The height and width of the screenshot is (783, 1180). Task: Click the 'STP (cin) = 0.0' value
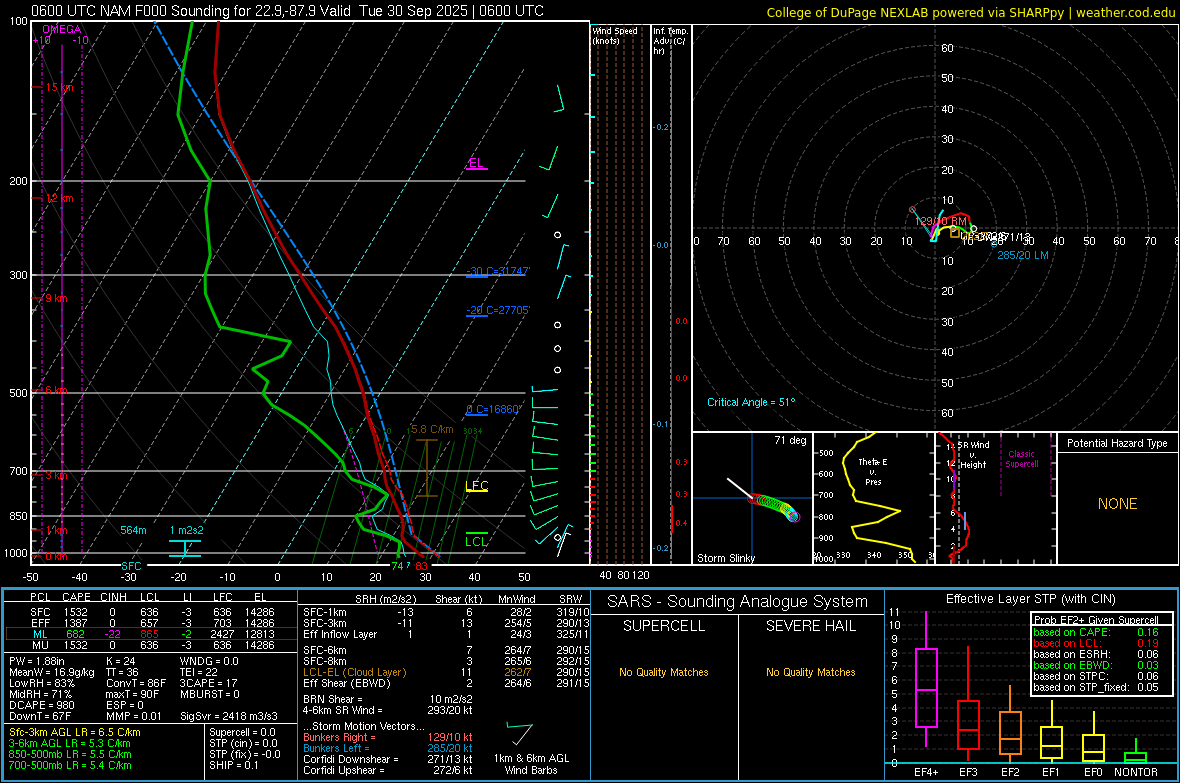pyautogui.click(x=243, y=743)
